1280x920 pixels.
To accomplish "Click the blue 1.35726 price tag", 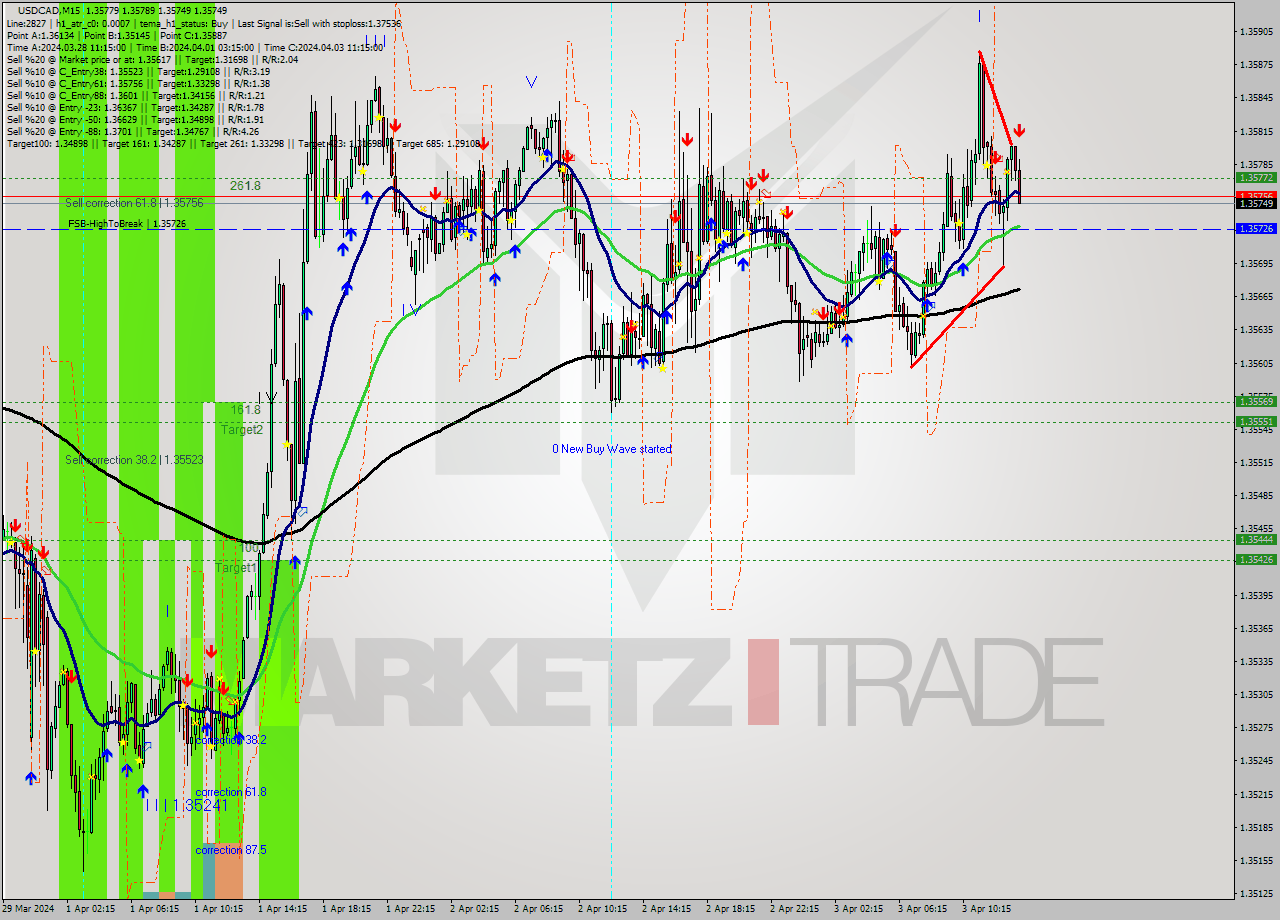I will 1256,229.
